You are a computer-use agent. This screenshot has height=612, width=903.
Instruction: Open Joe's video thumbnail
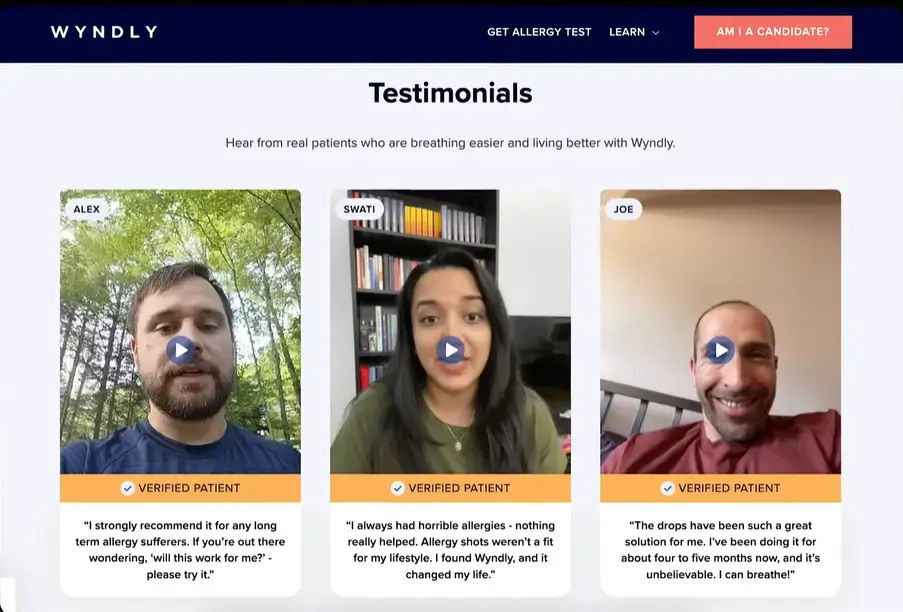pos(720,332)
